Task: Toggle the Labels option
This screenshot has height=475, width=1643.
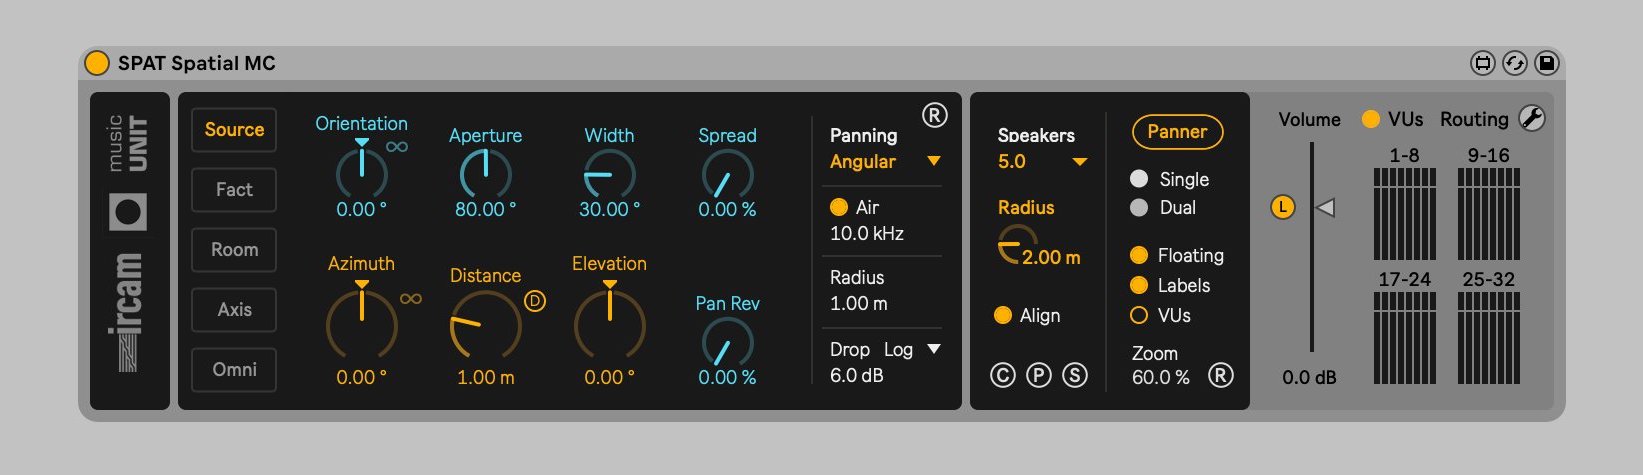Action: (x=1139, y=286)
